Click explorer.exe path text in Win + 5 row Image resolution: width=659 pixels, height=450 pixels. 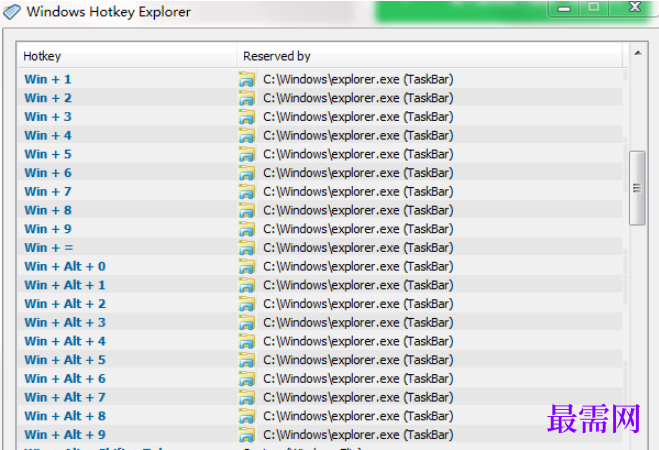(x=358, y=154)
